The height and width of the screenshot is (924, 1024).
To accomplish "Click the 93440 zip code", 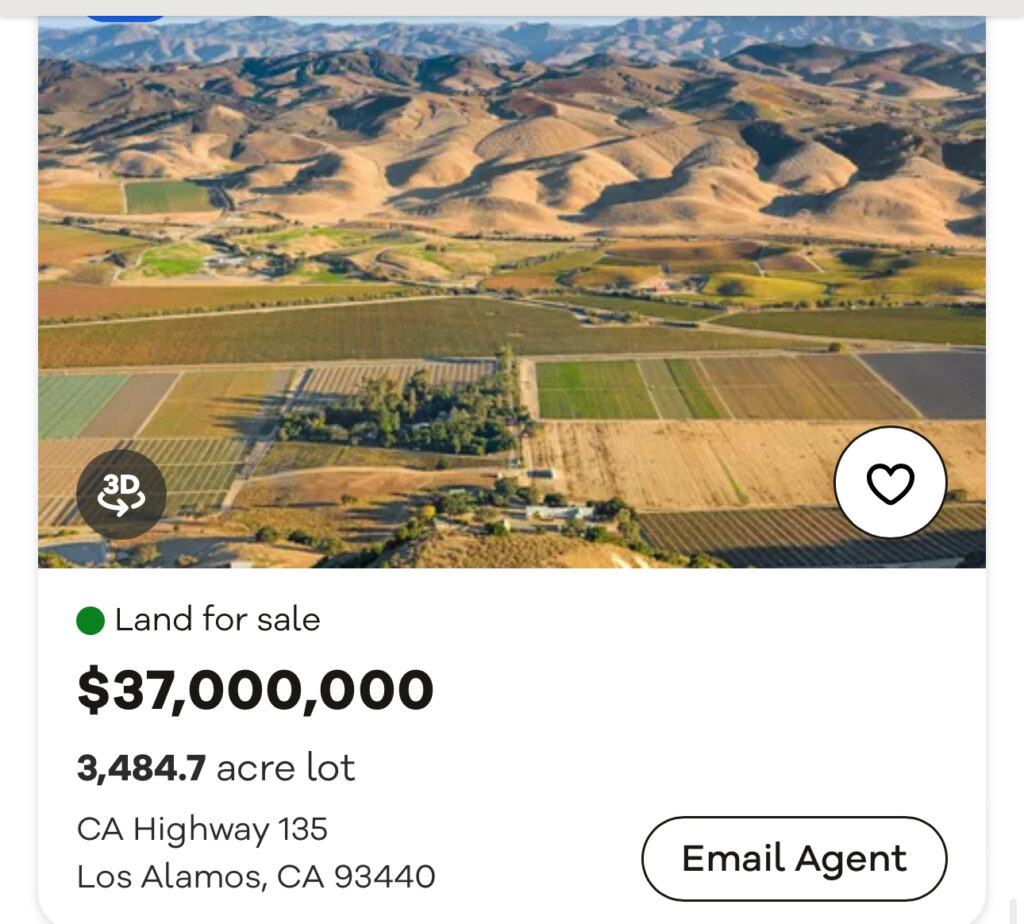I will click(385, 877).
